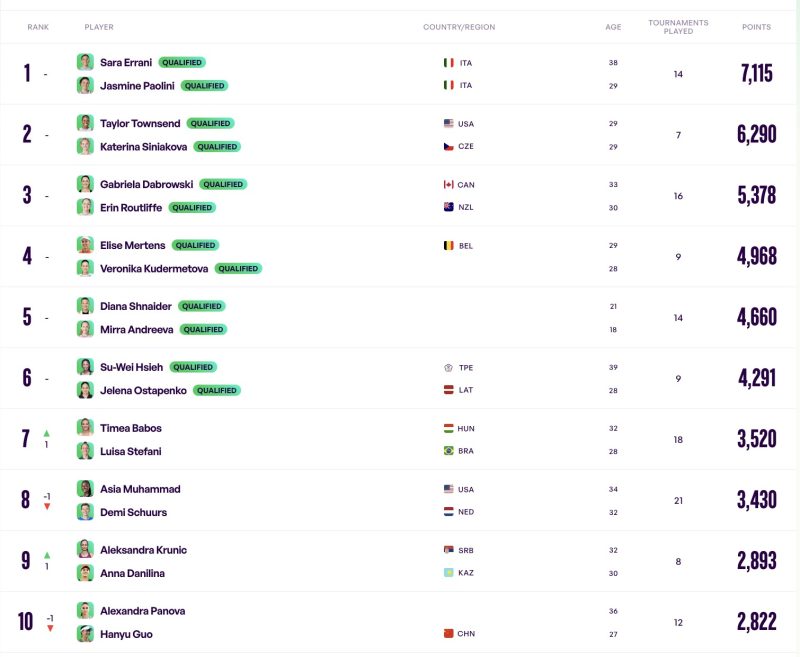The height and width of the screenshot is (657, 800).
Task: Open Hanyu Guo's player profile
Action: [126, 634]
